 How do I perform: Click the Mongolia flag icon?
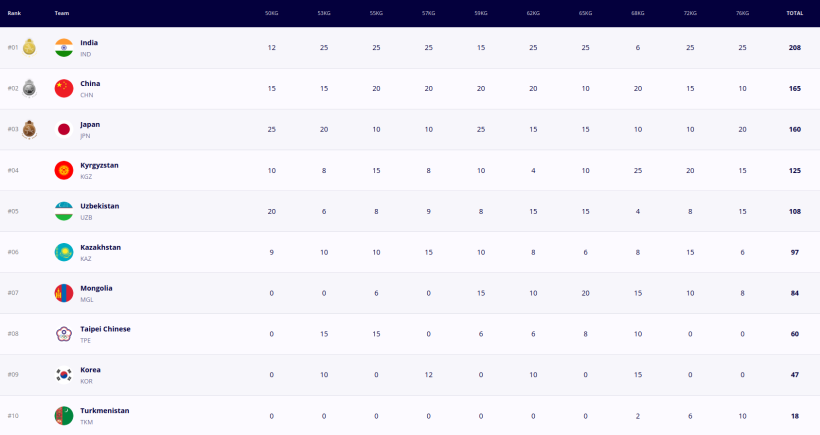click(64, 293)
